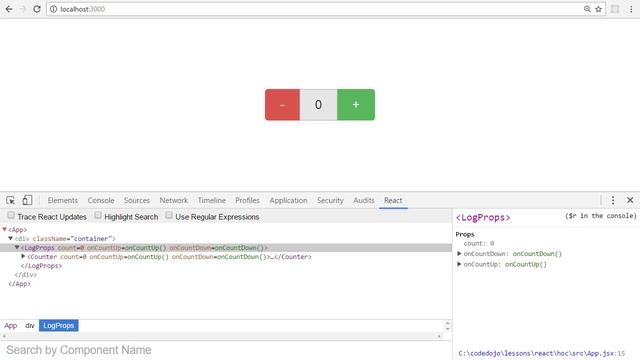This screenshot has width=640, height=360.
Task: Bookmark this page with the star icon
Action: pos(598,9)
